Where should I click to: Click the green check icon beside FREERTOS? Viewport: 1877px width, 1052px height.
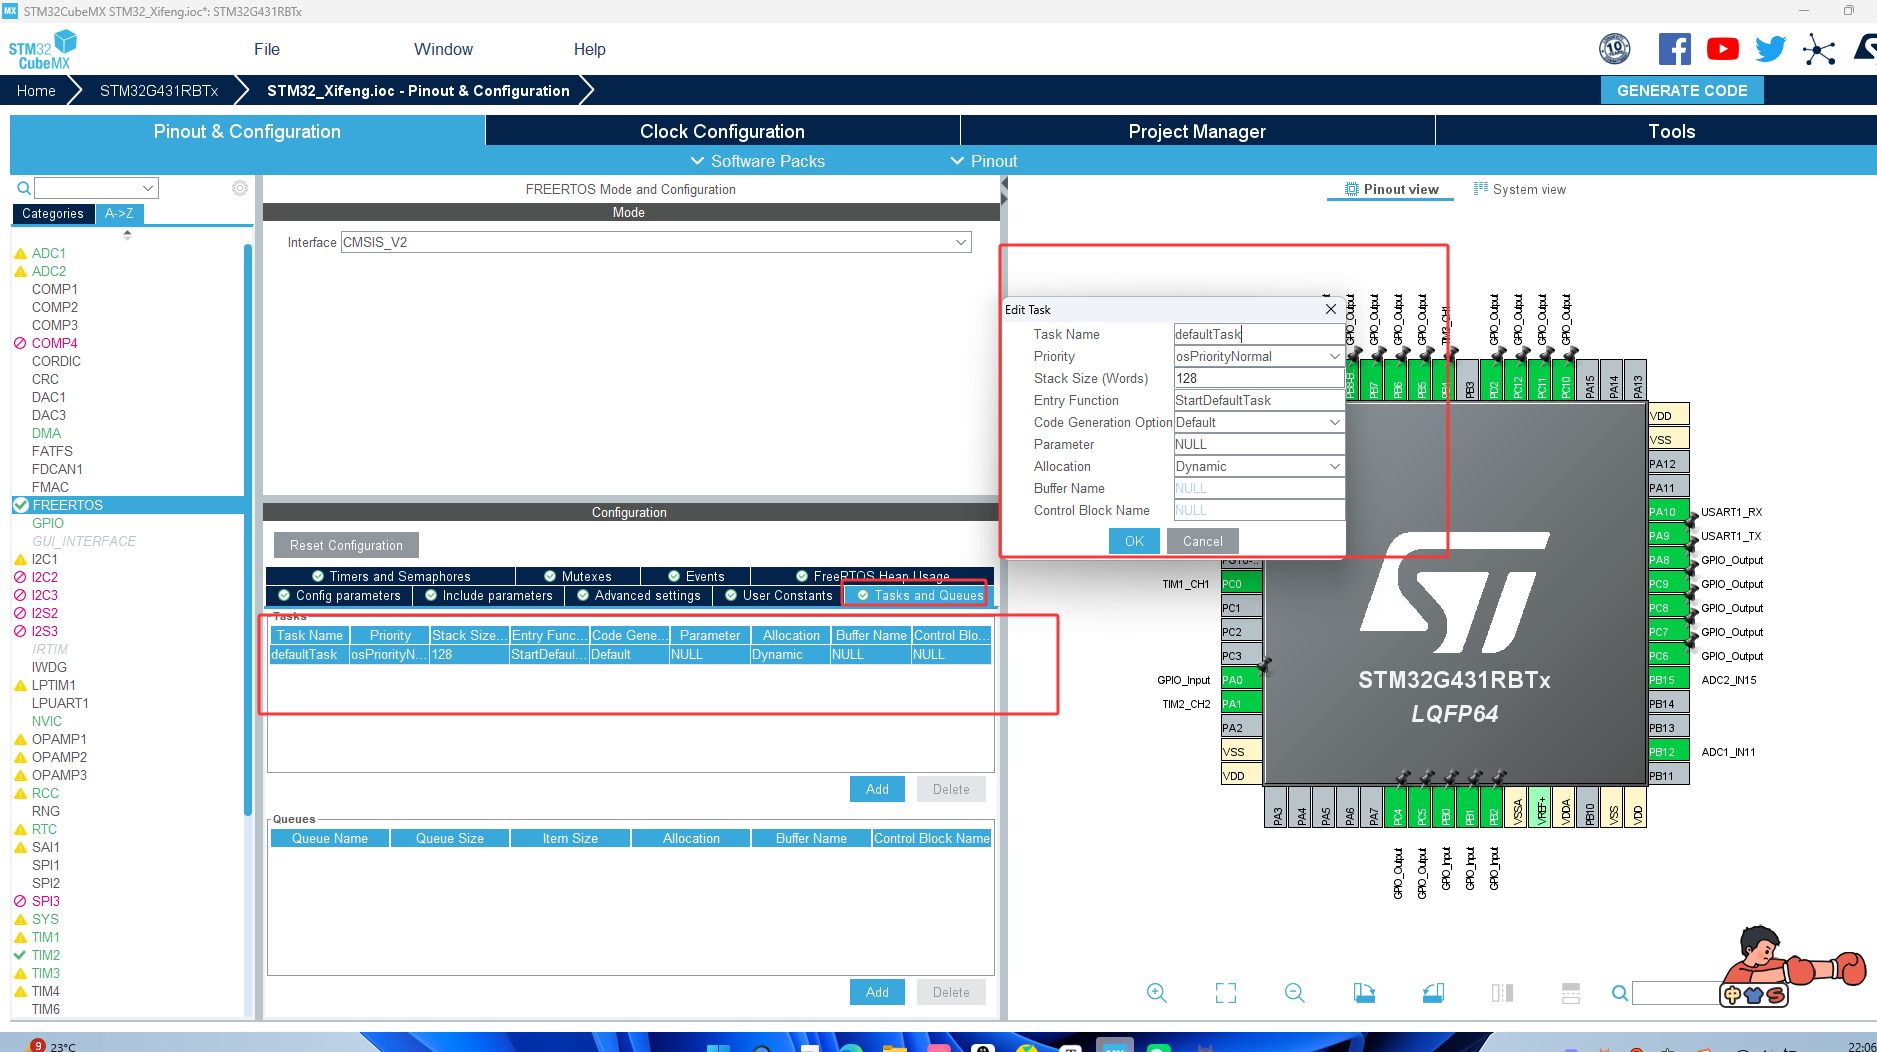tap(20, 505)
